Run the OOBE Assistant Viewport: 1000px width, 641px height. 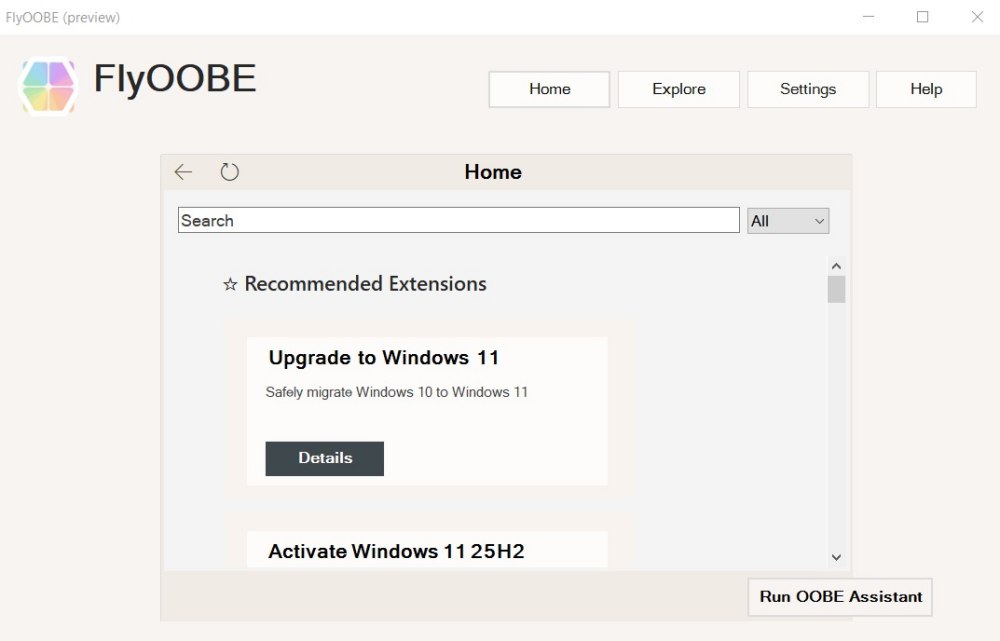(839, 597)
